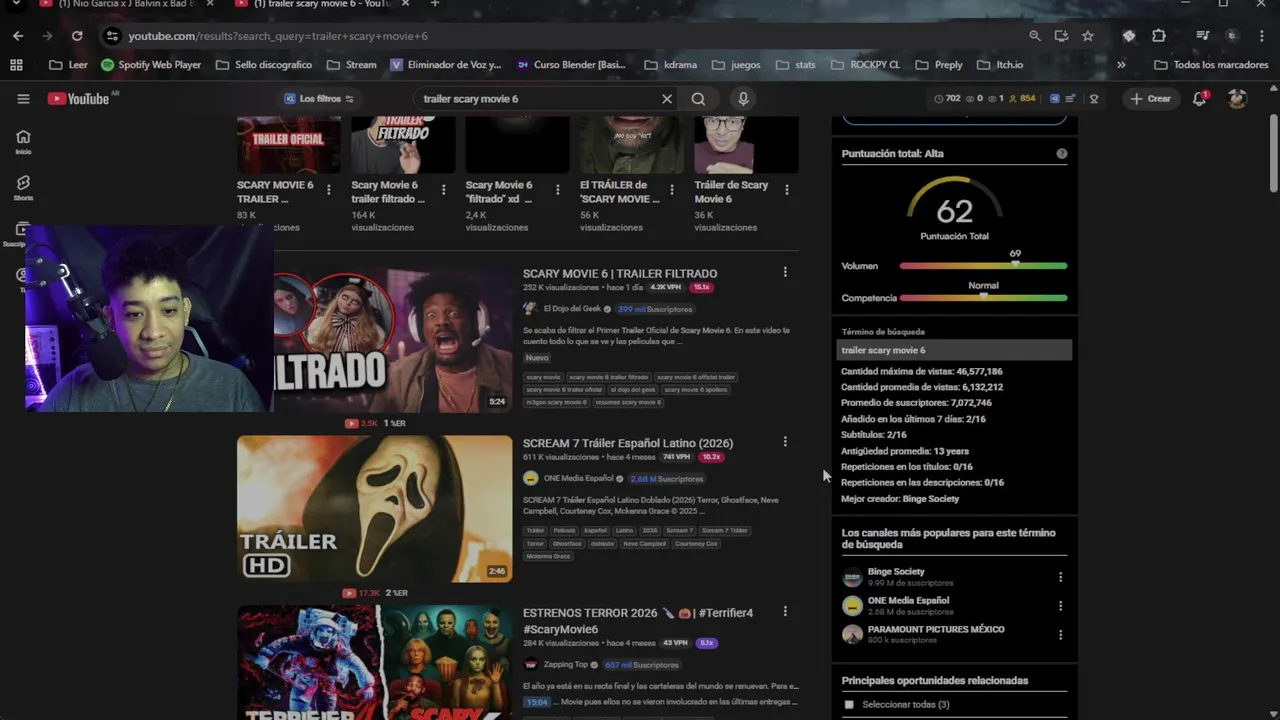Open the PARAMOUNT PICTURES MÉXICO options menu
The width and height of the screenshot is (1280, 720).
coord(1060,635)
